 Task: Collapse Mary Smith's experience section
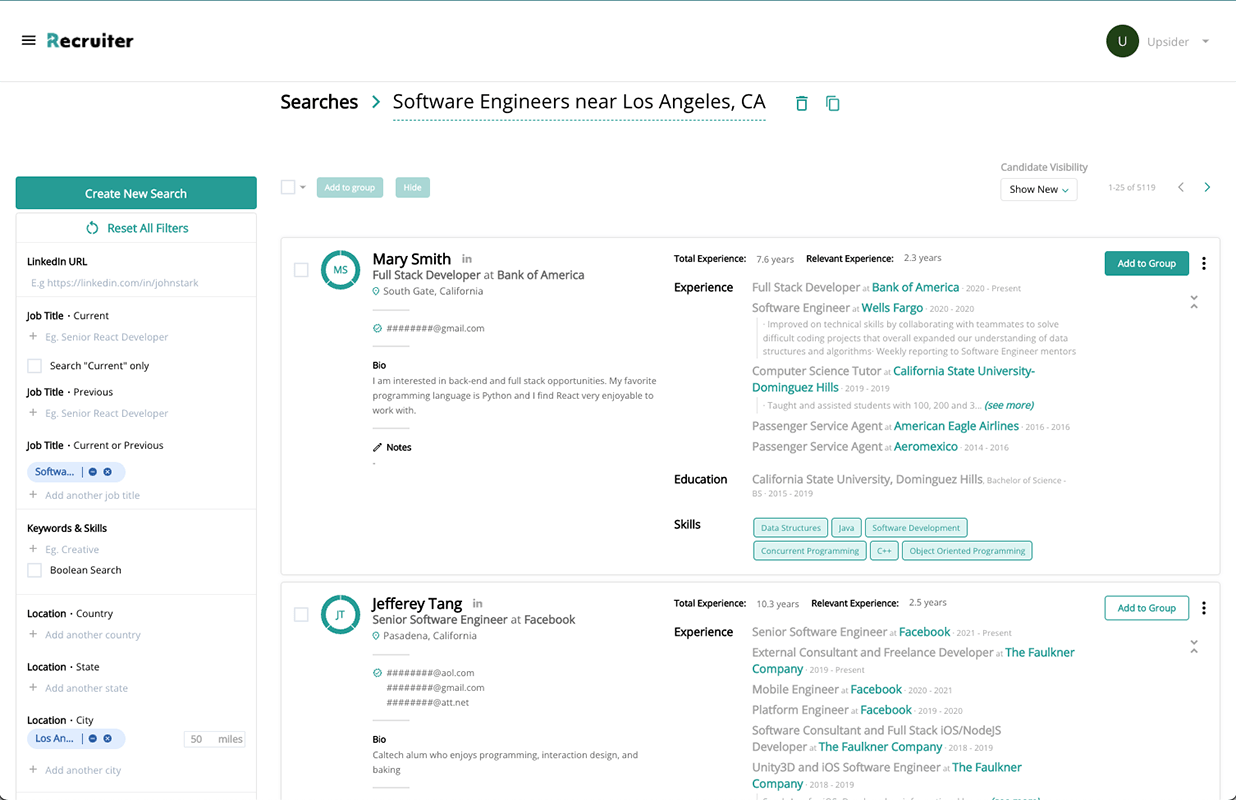coord(1194,301)
